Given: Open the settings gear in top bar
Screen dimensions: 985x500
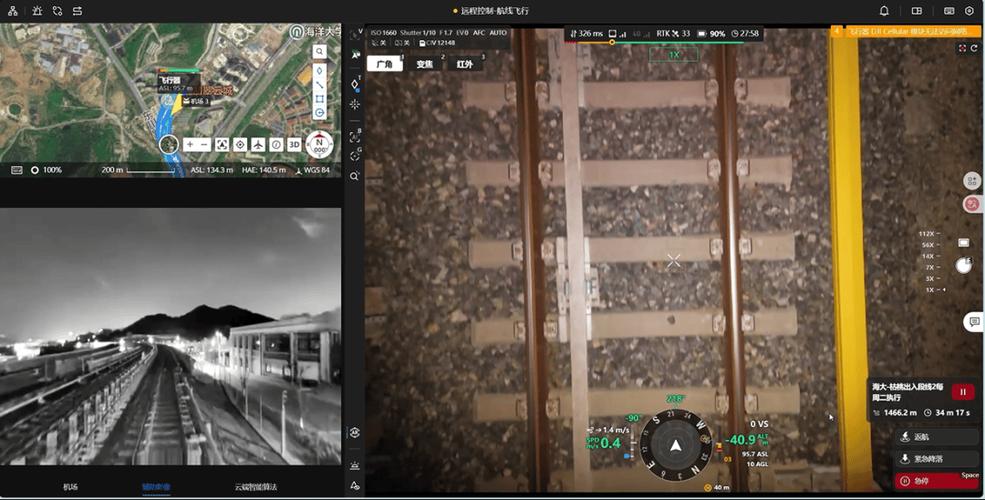Looking at the screenshot, I should click(x=969, y=11).
